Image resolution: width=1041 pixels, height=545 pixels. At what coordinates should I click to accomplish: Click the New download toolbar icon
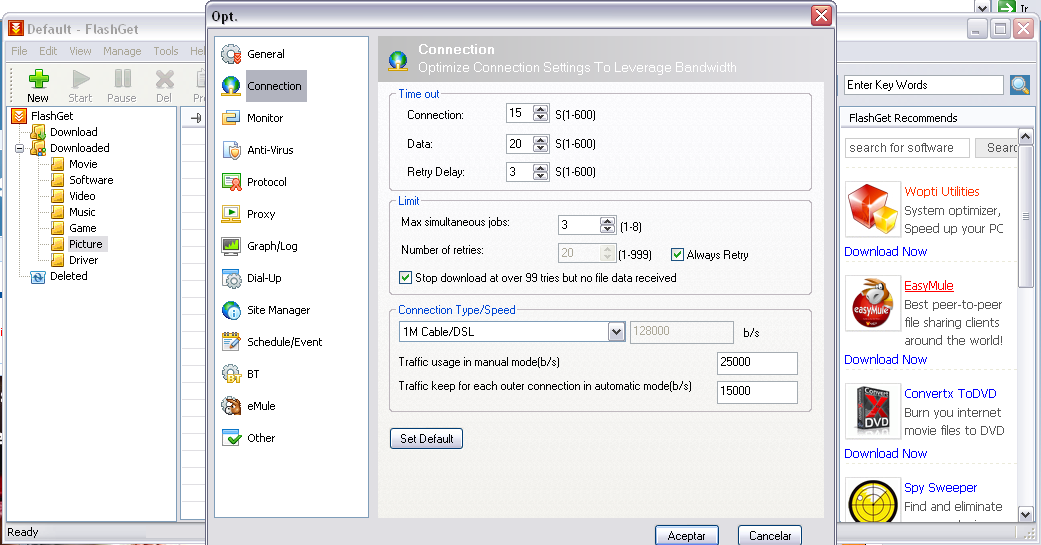click(x=39, y=79)
